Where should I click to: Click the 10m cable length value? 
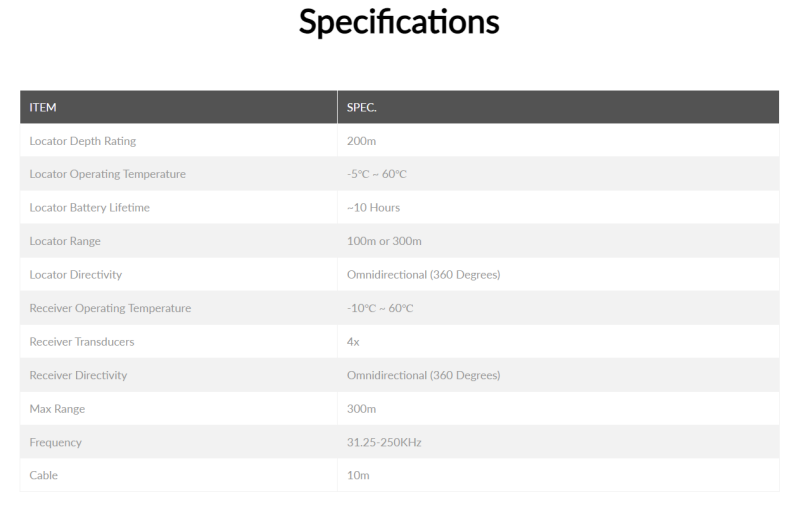tap(358, 475)
